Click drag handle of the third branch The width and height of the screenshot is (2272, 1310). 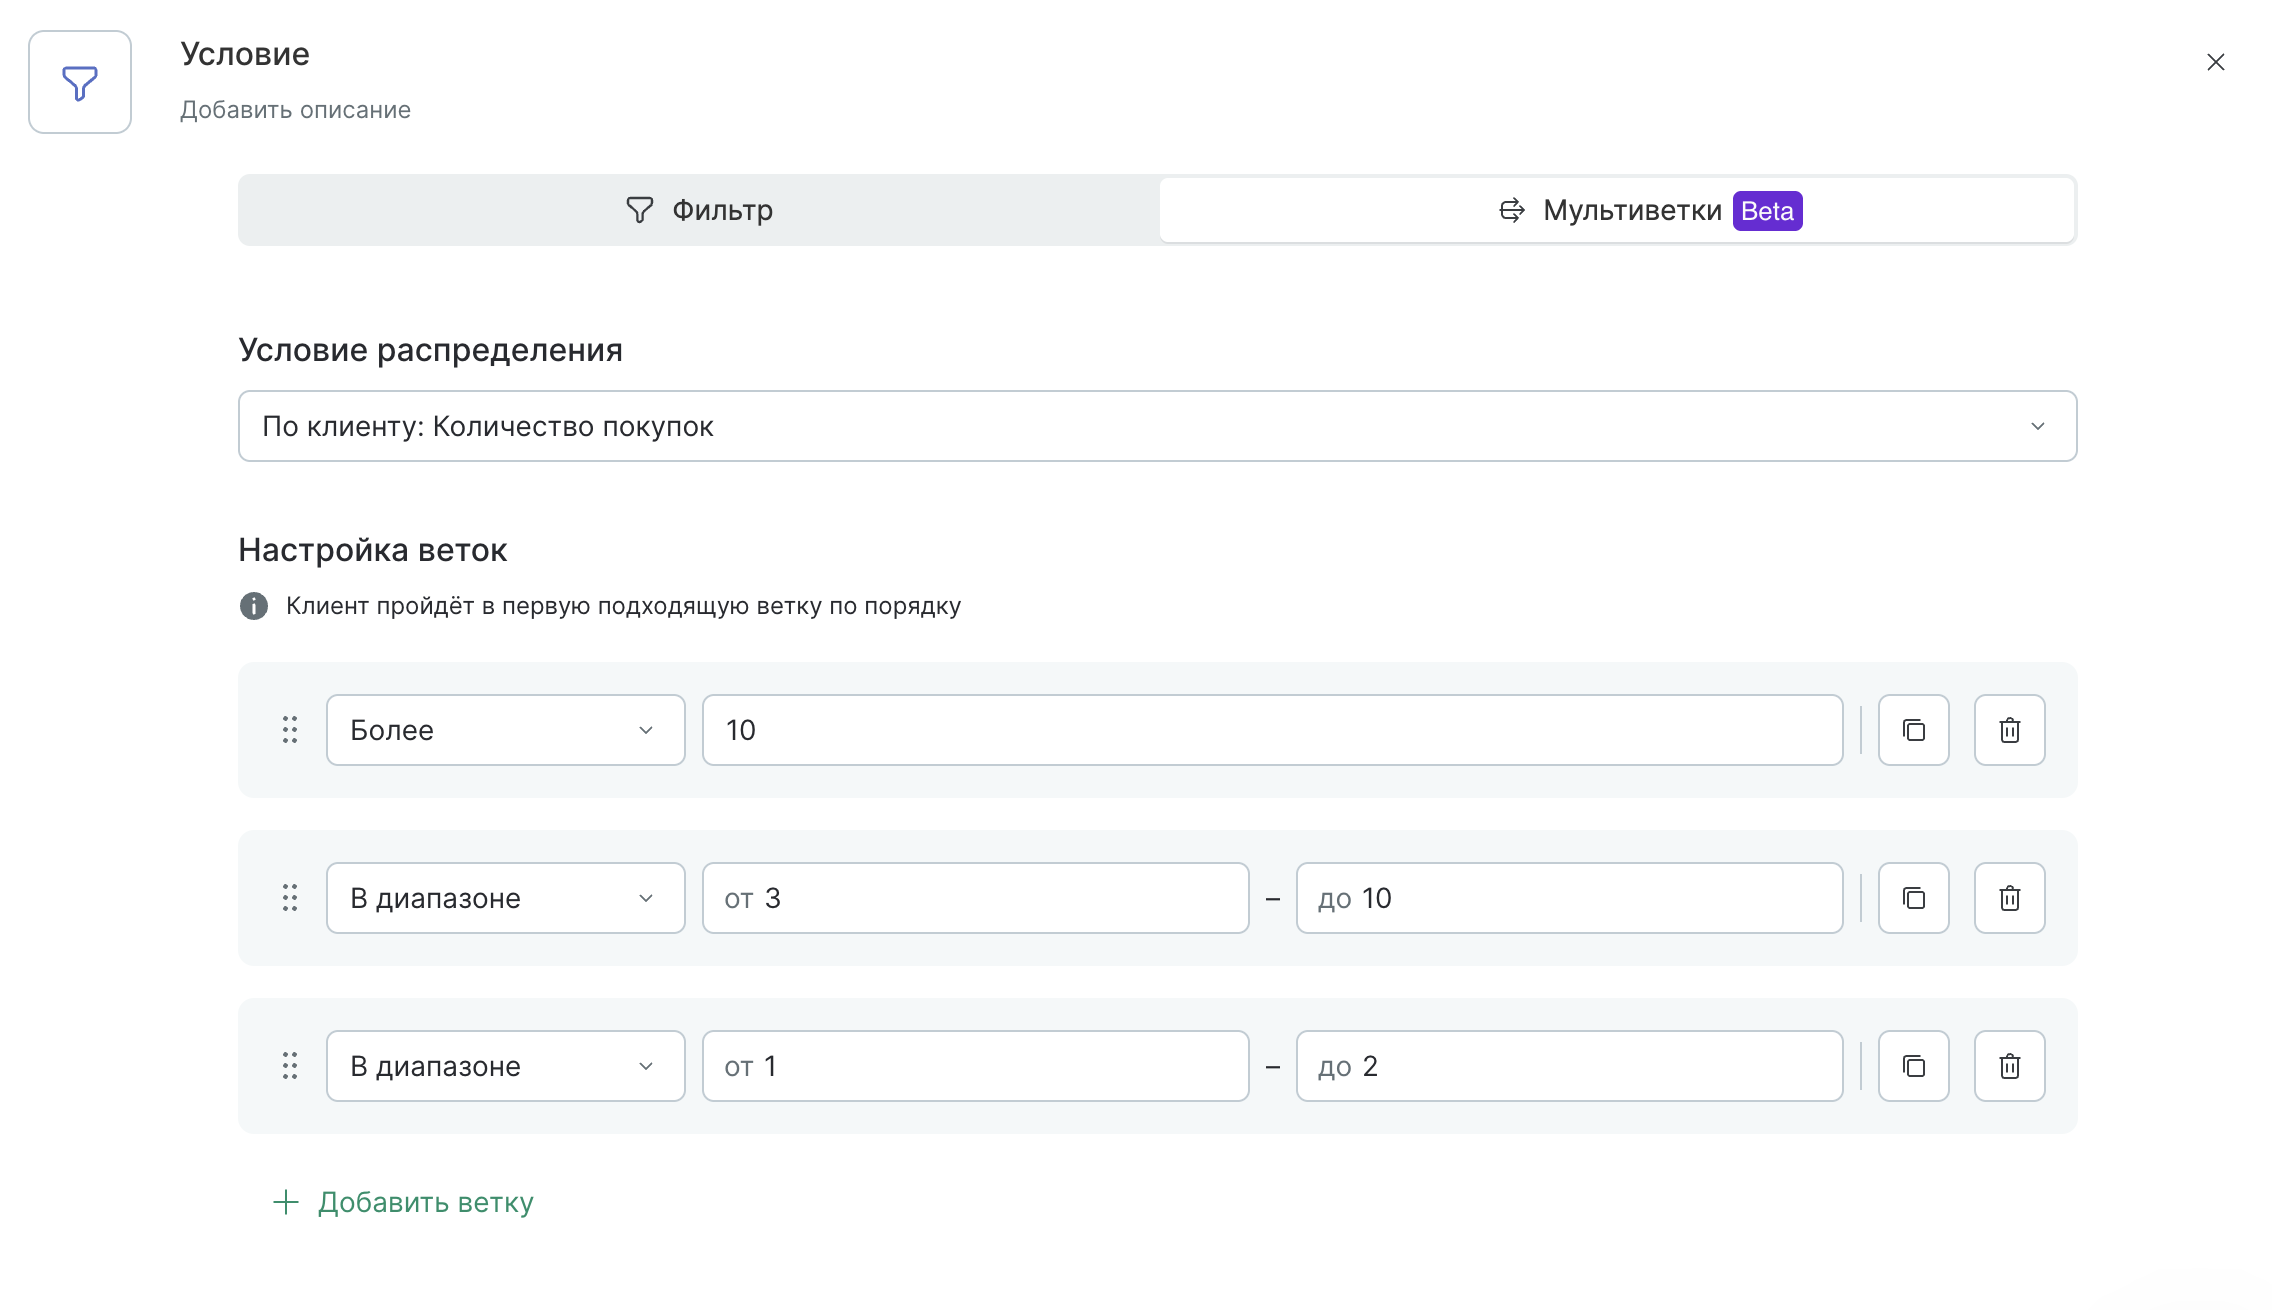coord(290,1066)
